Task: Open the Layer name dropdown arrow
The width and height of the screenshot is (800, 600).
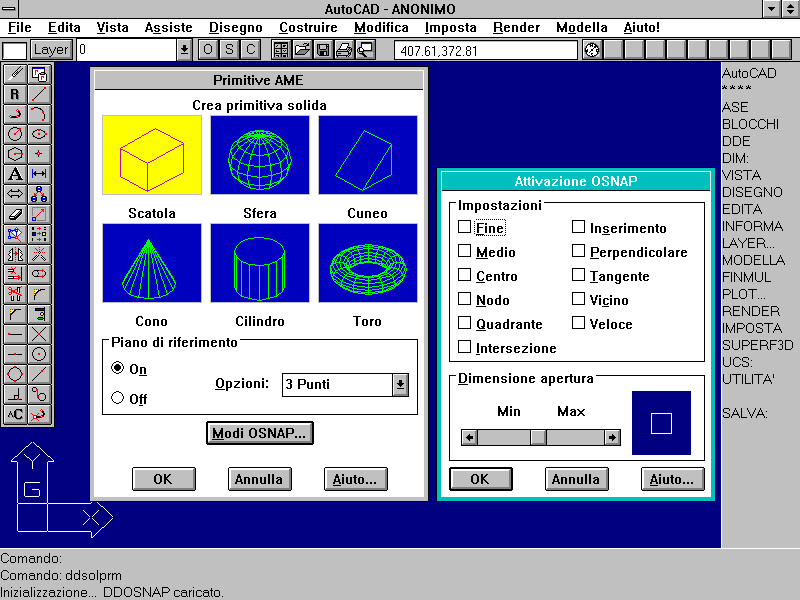Action: (x=184, y=49)
